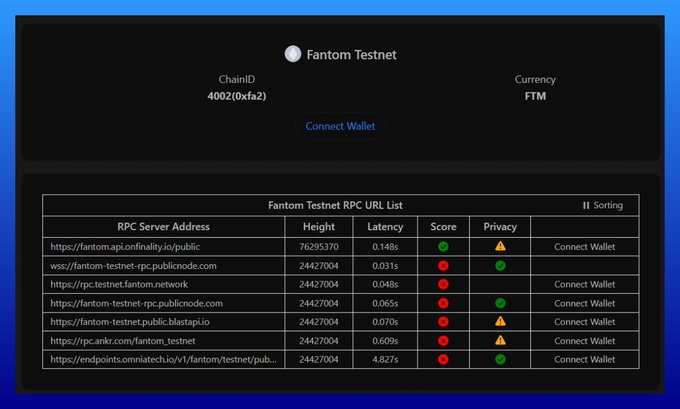This screenshot has width=680, height=409.
Task: Connect Wallet for fantom.api.onfinality.io row
Action: (x=584, y=247)
